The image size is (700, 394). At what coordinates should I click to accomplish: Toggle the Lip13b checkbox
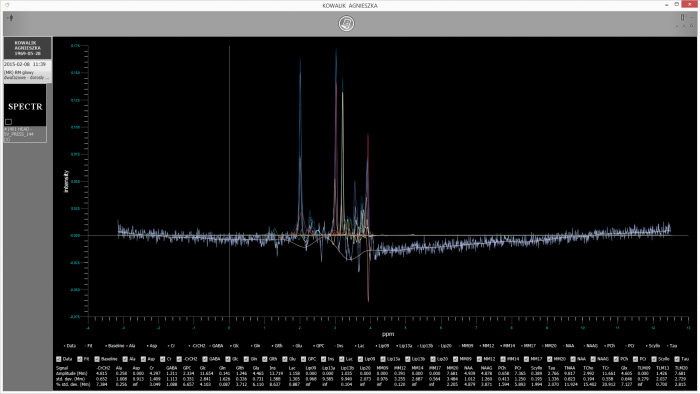(408, 359)
